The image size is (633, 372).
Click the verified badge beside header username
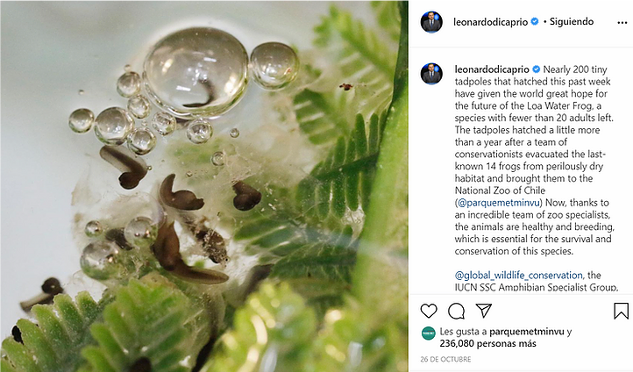pyautogui.click(x=534, y=21)
